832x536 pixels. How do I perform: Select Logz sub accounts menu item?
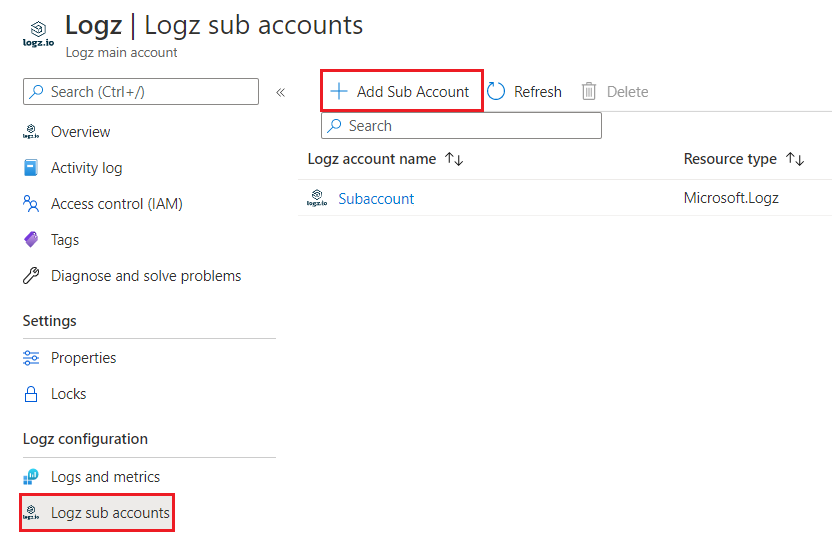(x=97, y=513)
